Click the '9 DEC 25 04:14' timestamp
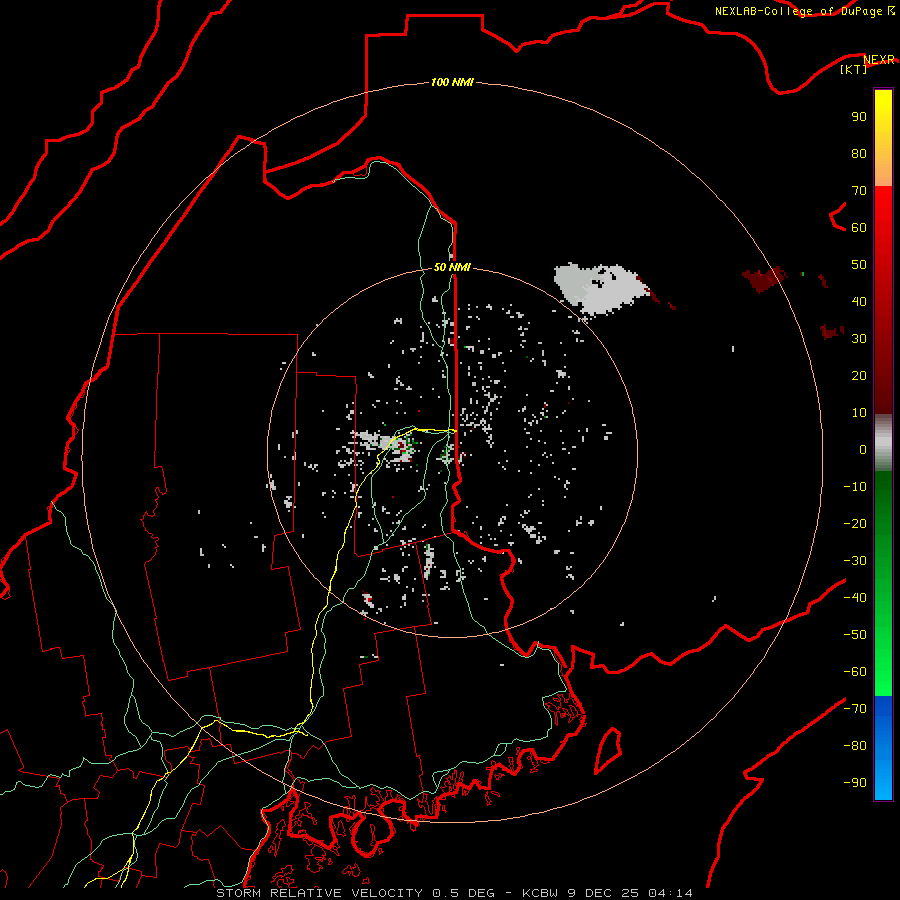 (630, 893)
